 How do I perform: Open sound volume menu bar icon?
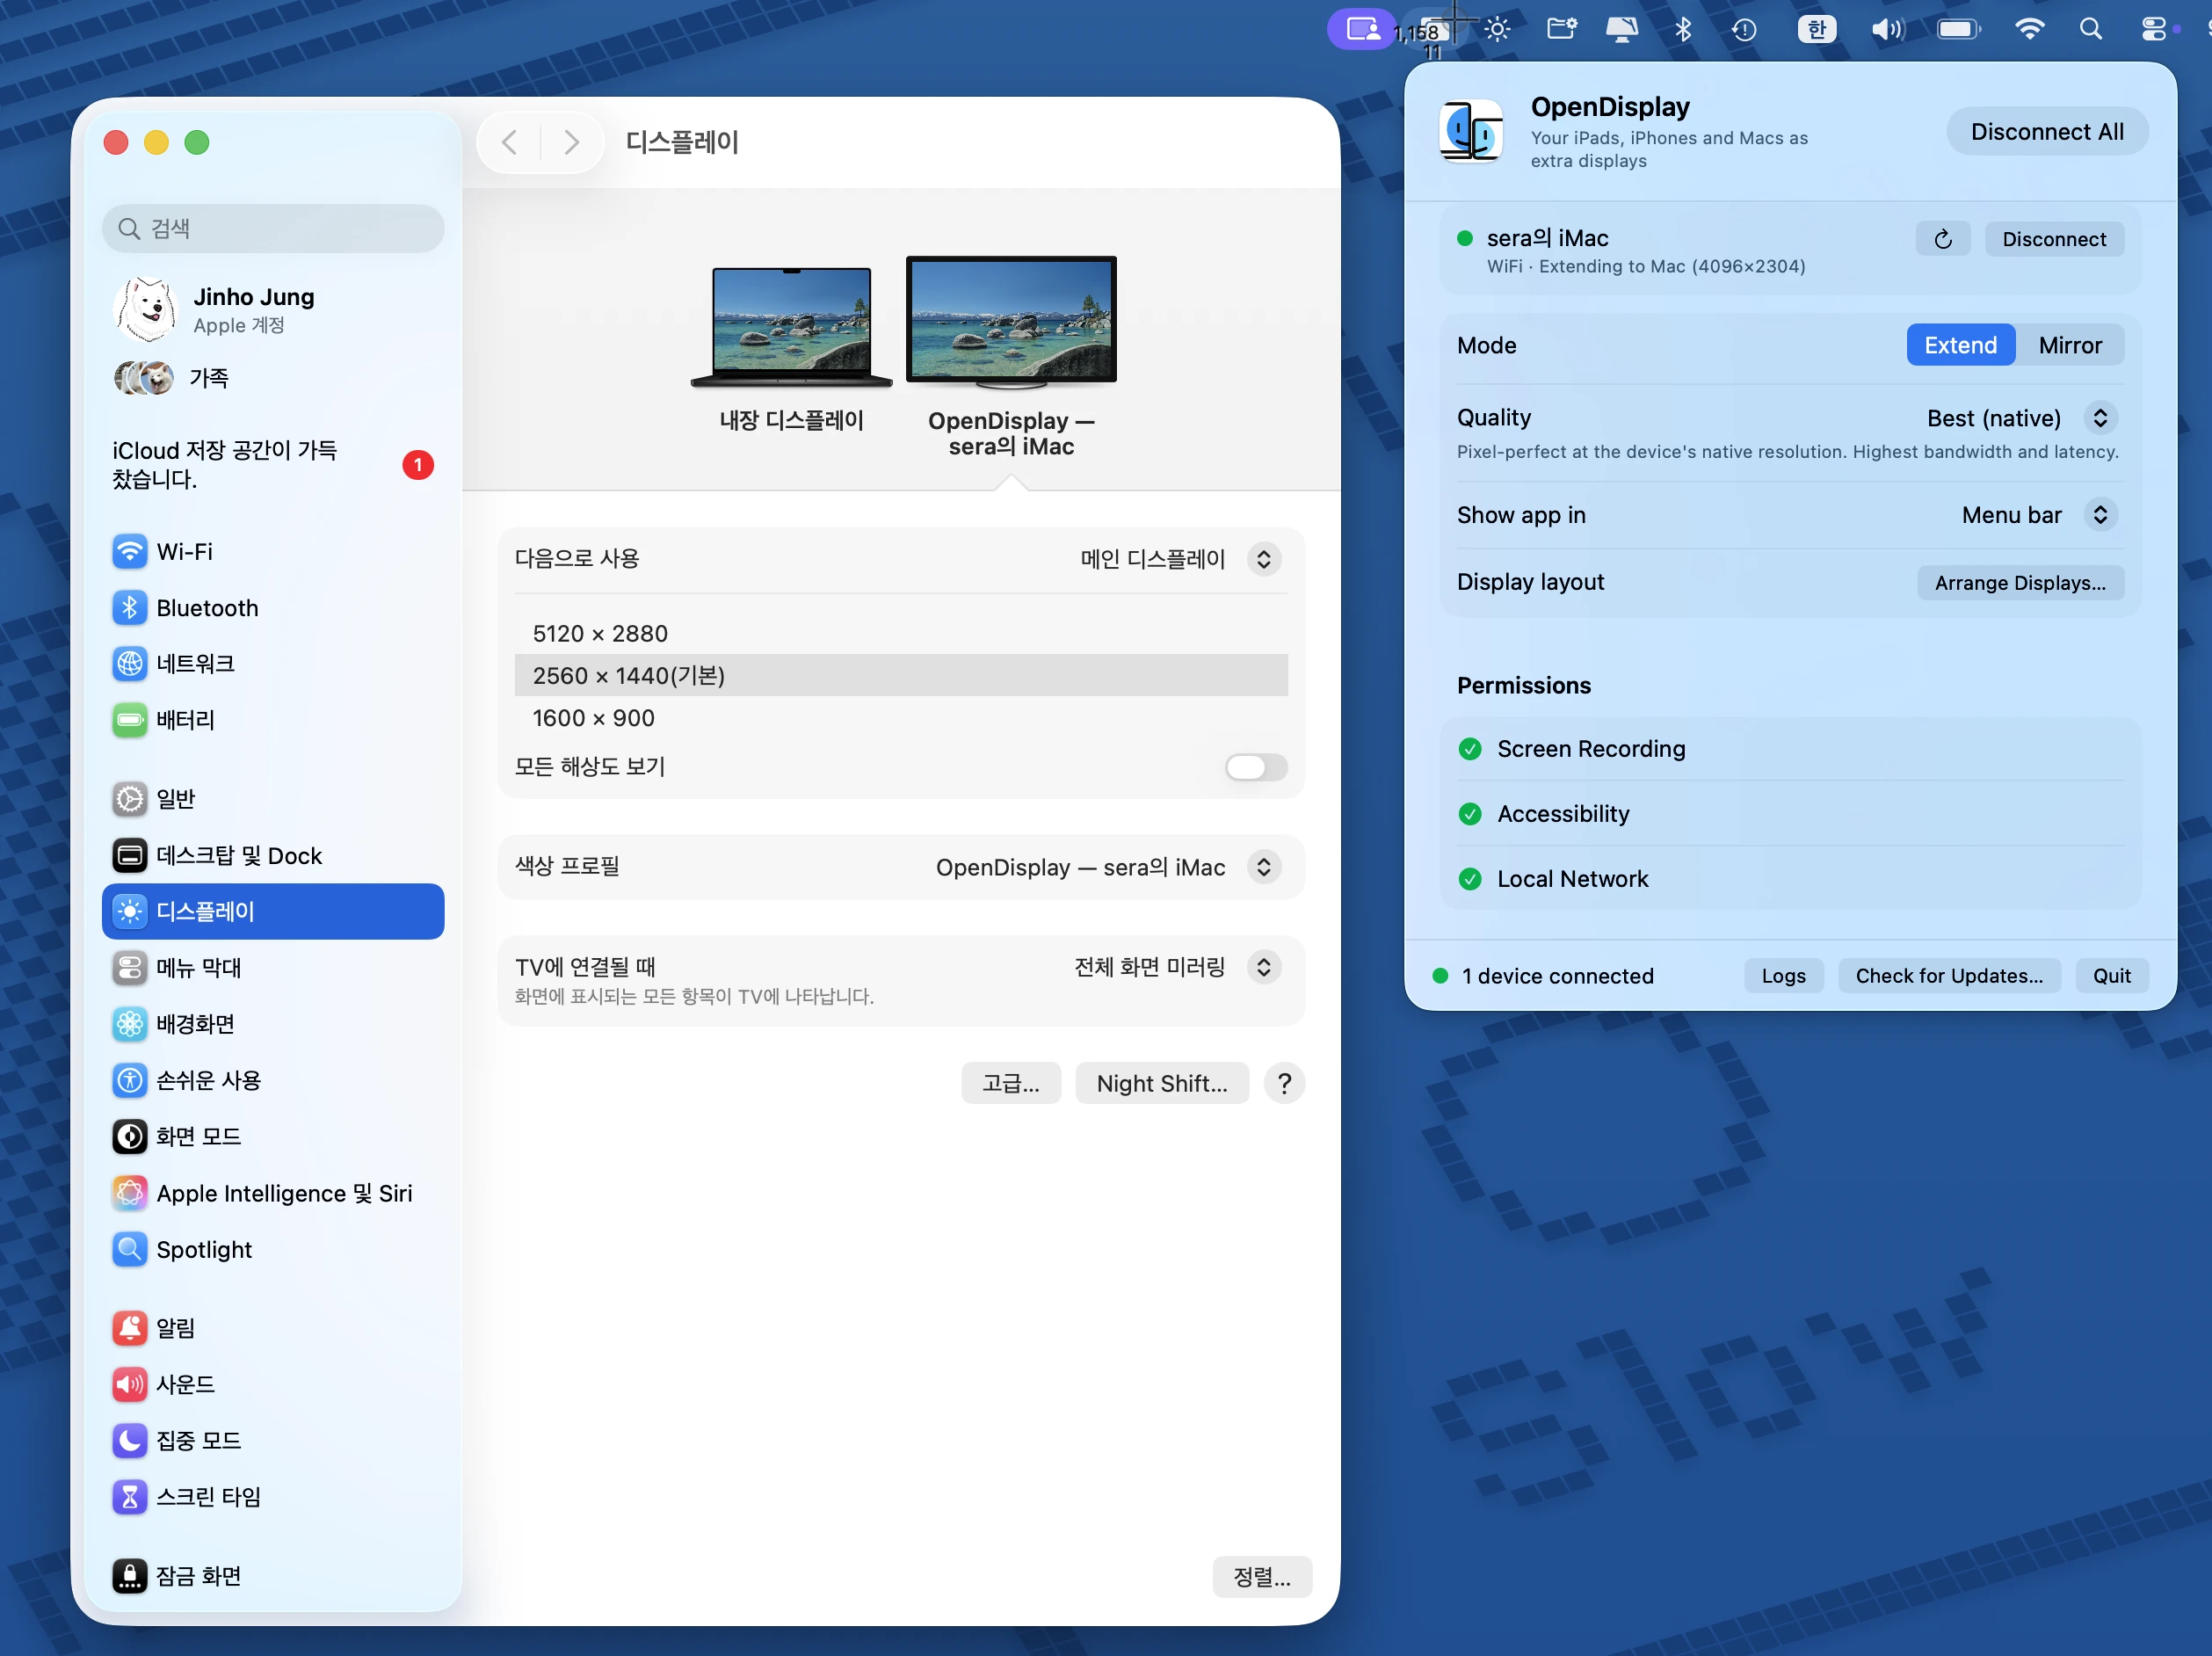pos(1887,29)
